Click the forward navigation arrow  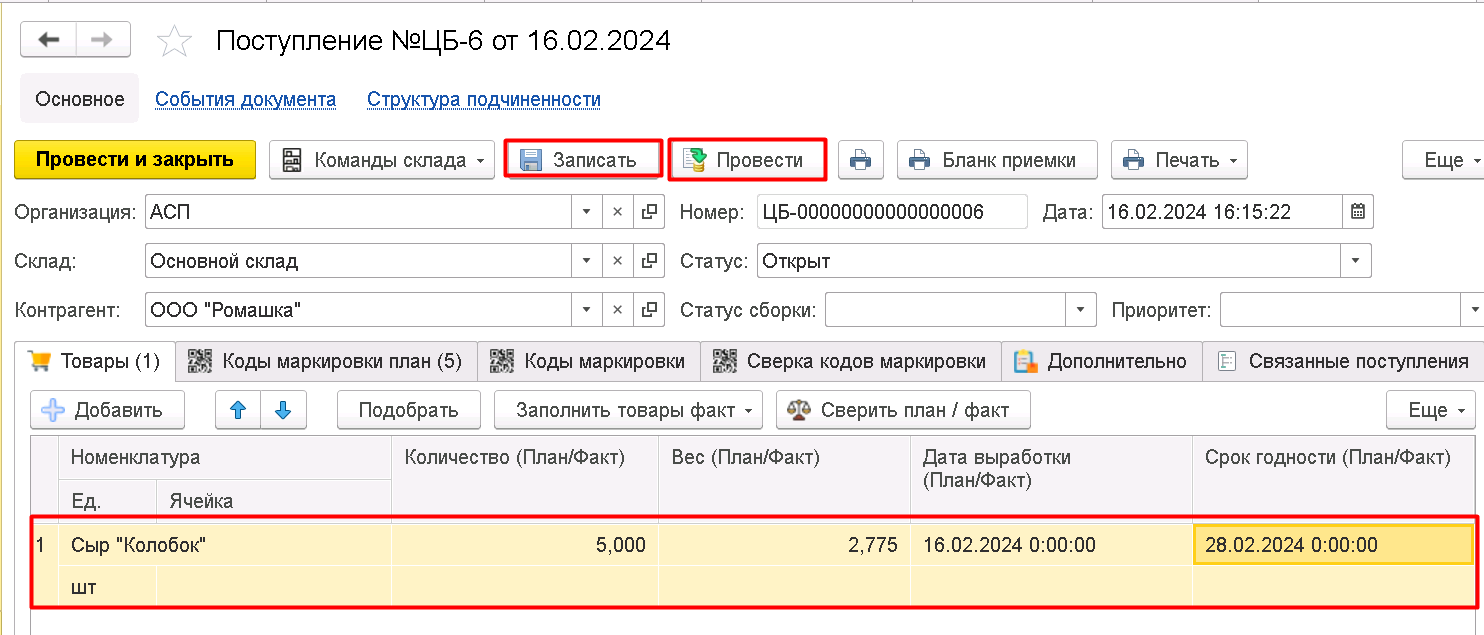point(102,40)
